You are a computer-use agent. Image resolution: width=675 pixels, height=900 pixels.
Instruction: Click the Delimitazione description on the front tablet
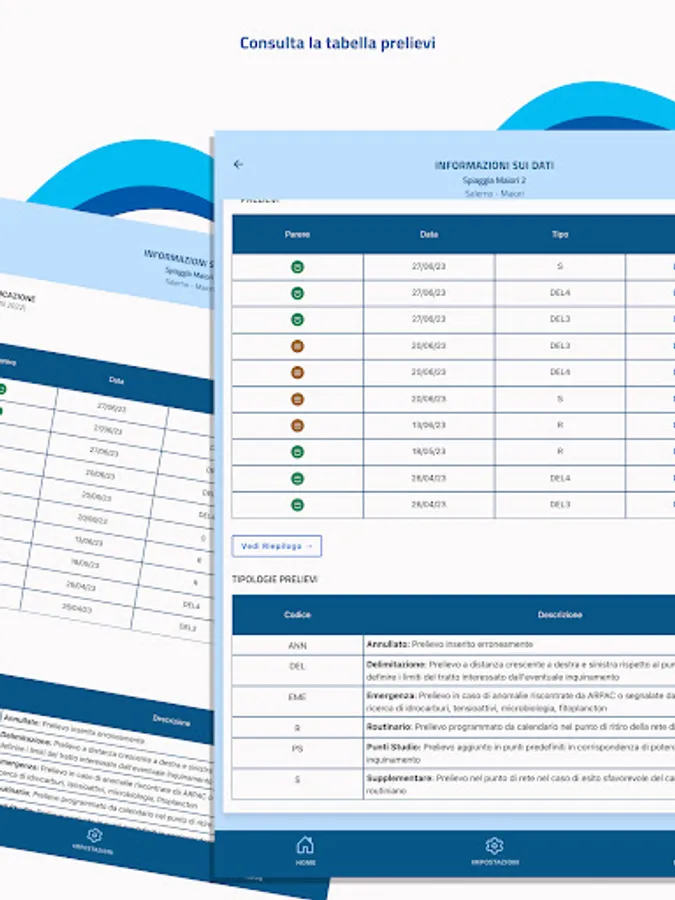(521, 670)
